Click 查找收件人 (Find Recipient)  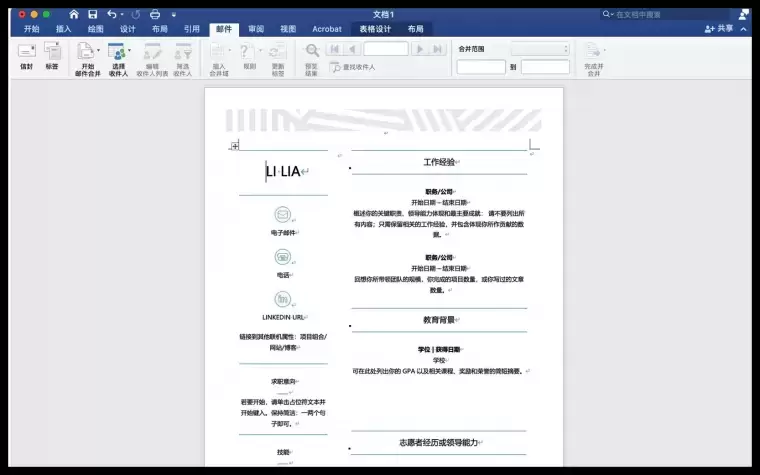click(x=352, y=67)
